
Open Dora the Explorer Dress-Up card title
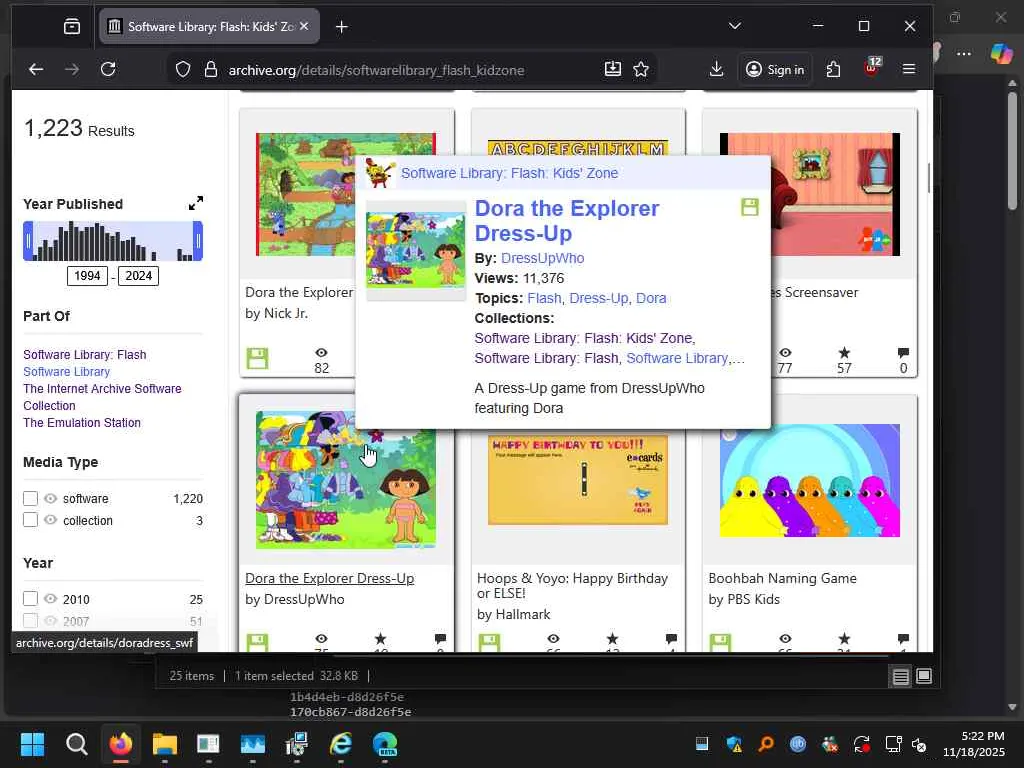click(x=330, y=579)
